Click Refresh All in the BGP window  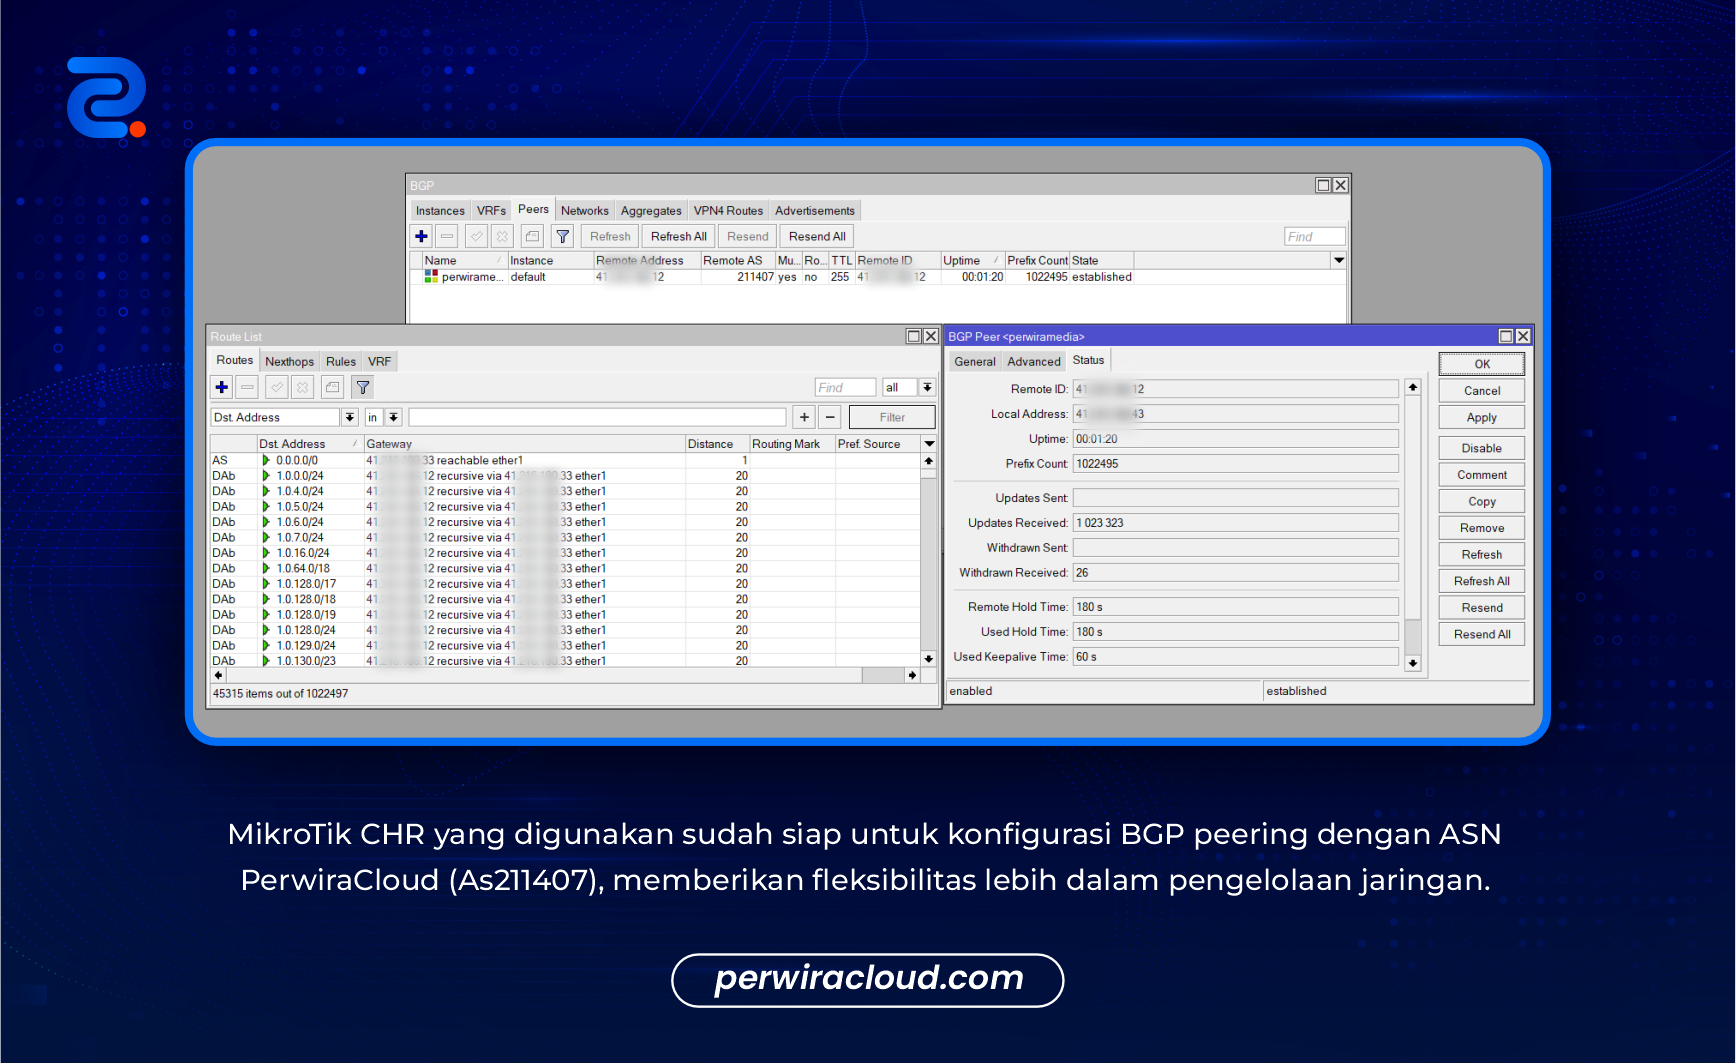[678, 236]
